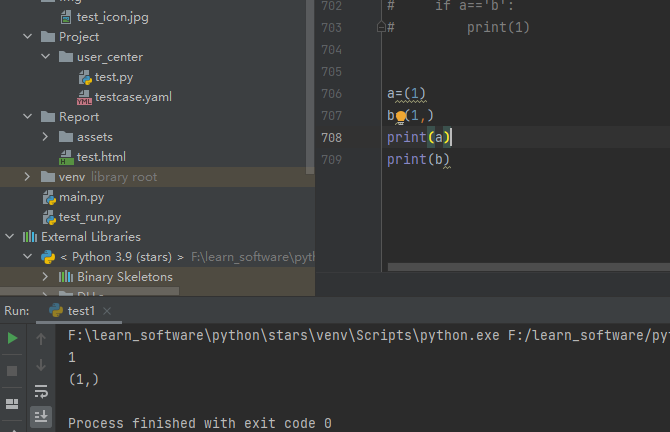This screenshot has height=432, width=670.
Task: Click on code line print(b)
Action: click(x=418, y=159)
